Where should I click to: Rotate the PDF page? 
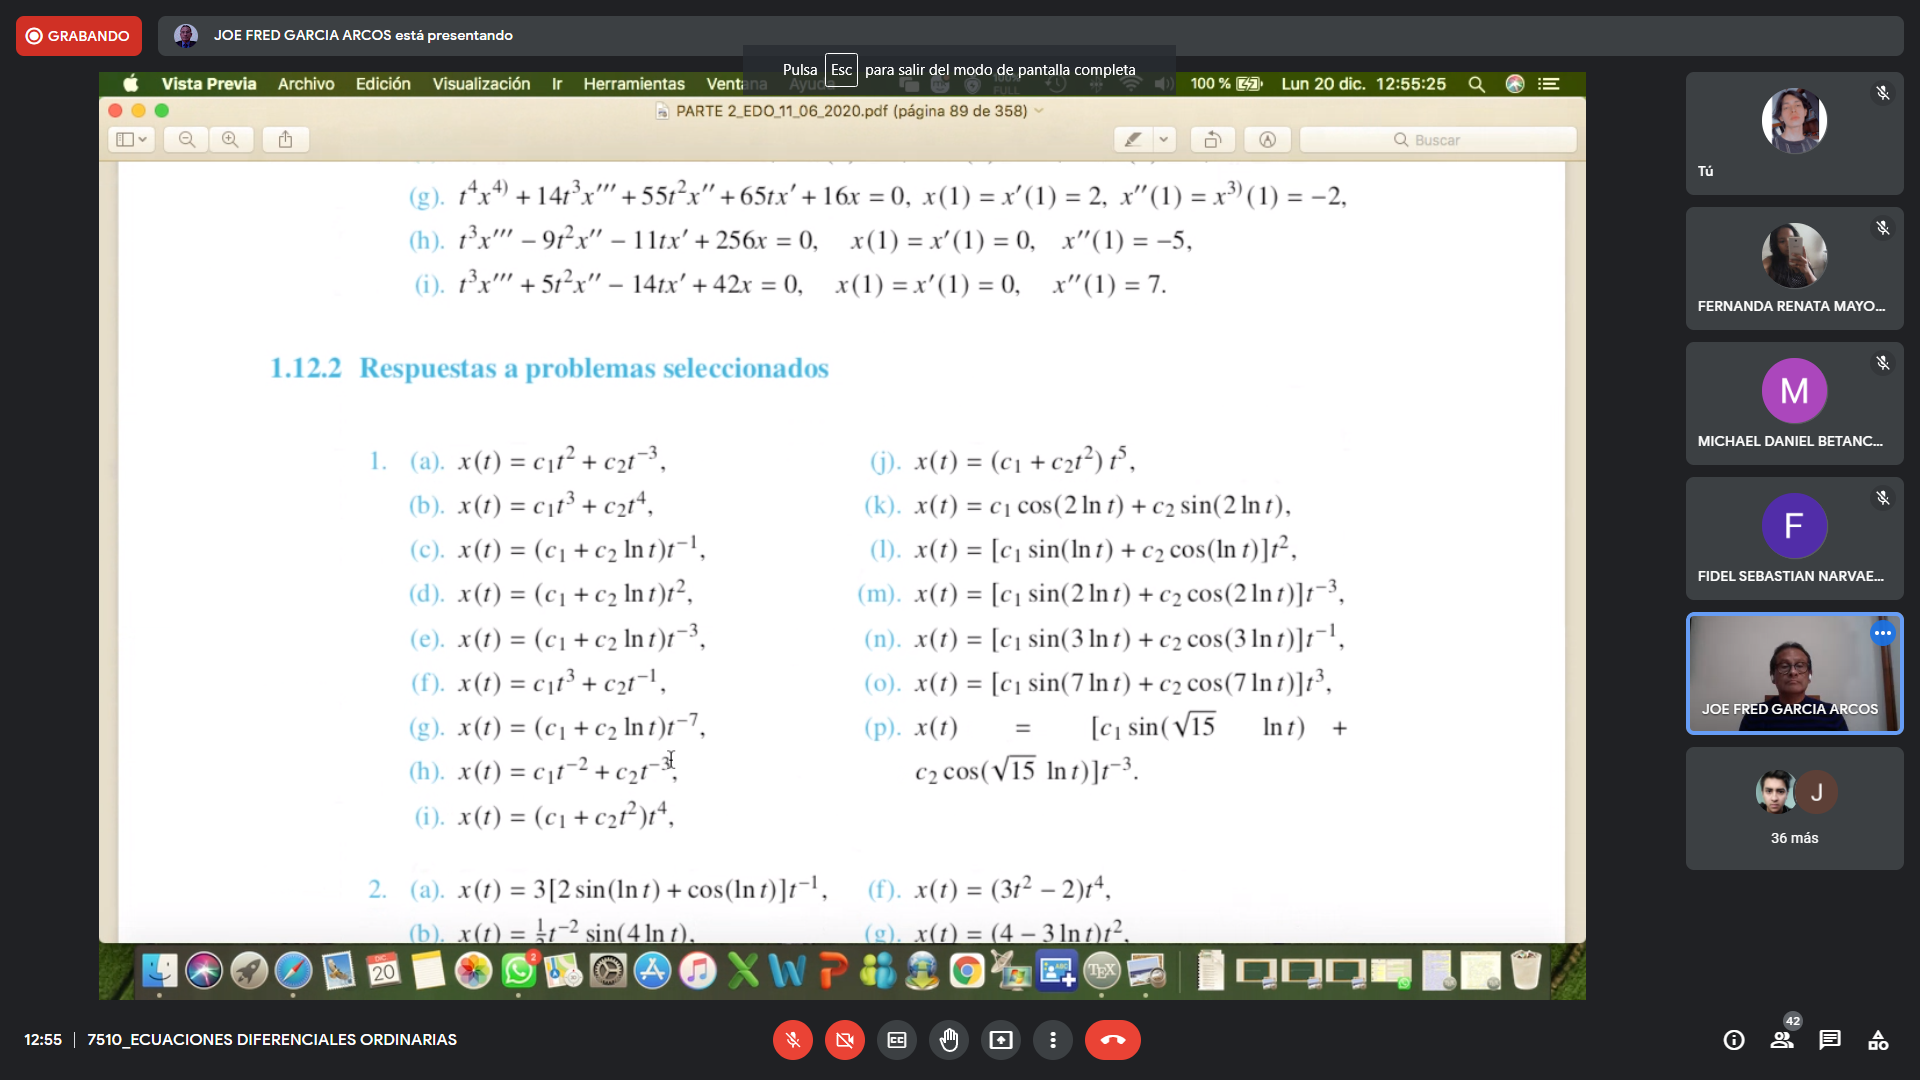coord(1213,139)
